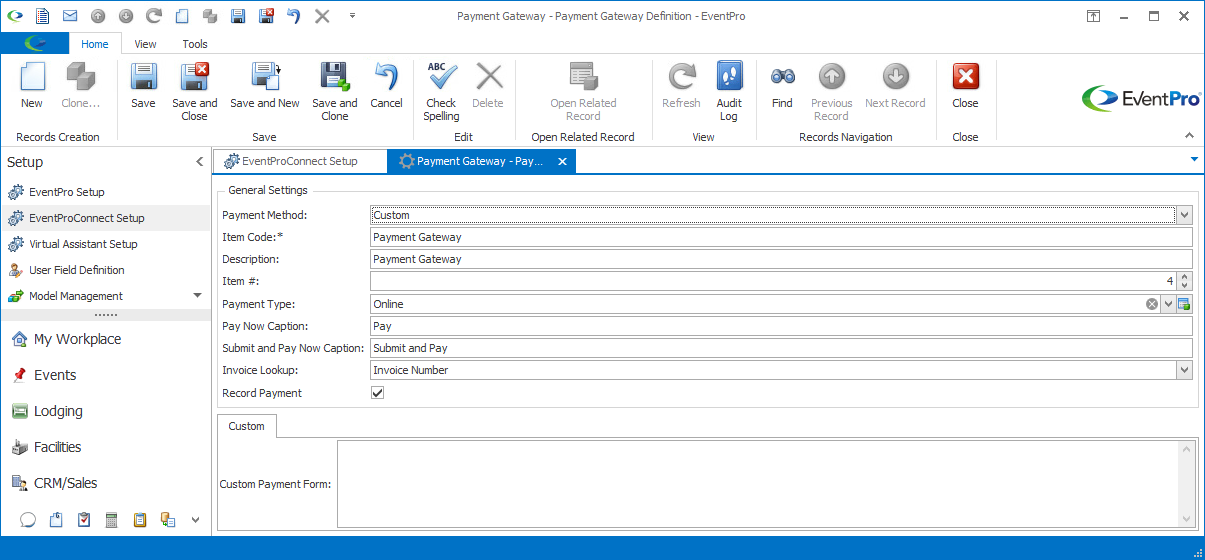Expand more navigation footer buttons chevron
This screenshot has height=560, width=1205.
(195, 520)
